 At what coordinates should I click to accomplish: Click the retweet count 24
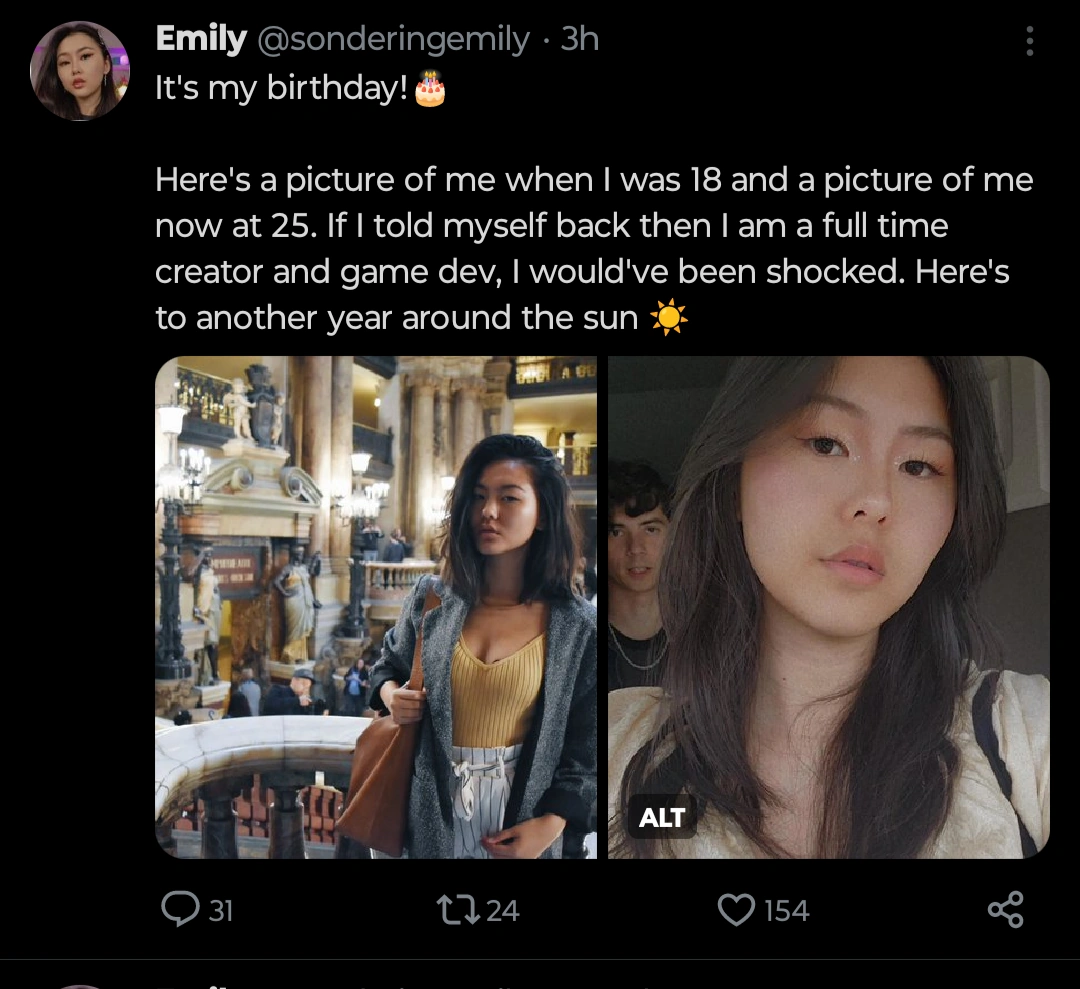(x=502, y=910)
